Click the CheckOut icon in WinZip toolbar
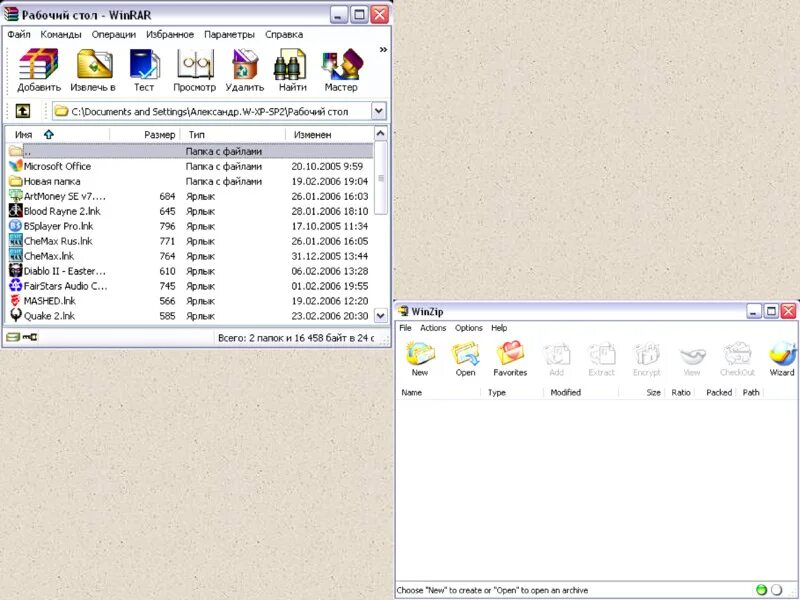Screen dimensions: 800x600 (737, 358)
